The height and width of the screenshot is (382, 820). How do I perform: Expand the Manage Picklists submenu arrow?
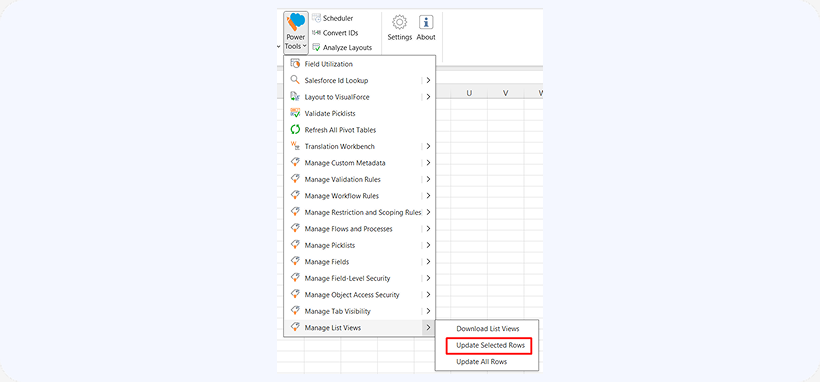point(428,245)
